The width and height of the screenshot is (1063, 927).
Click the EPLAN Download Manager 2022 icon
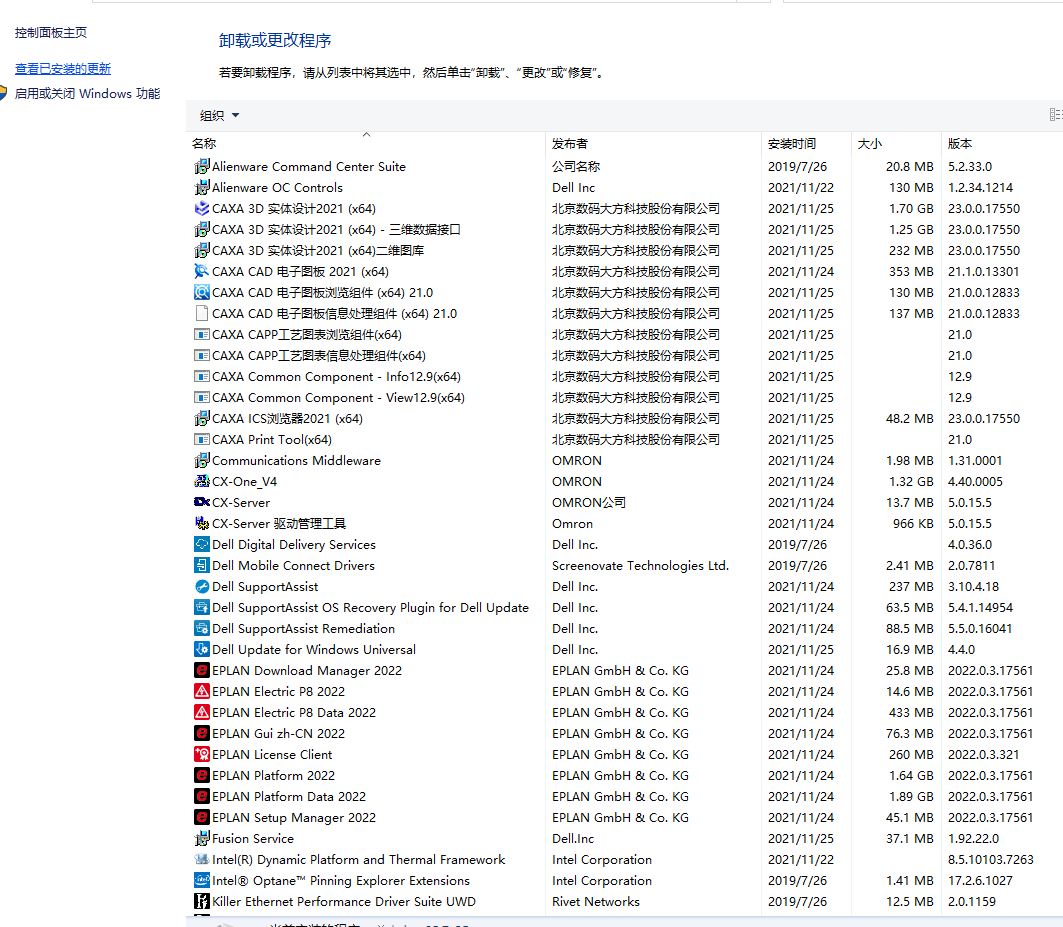[x=201, y=671]
